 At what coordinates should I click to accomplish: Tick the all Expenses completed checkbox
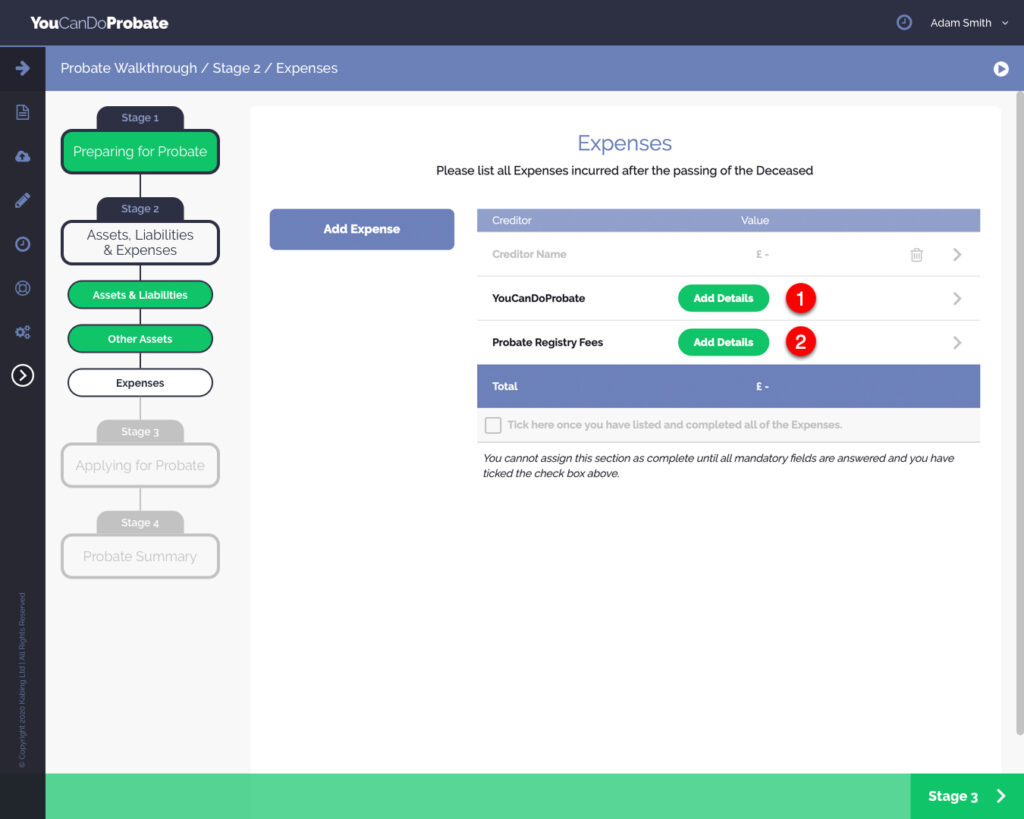pos(493,425)
